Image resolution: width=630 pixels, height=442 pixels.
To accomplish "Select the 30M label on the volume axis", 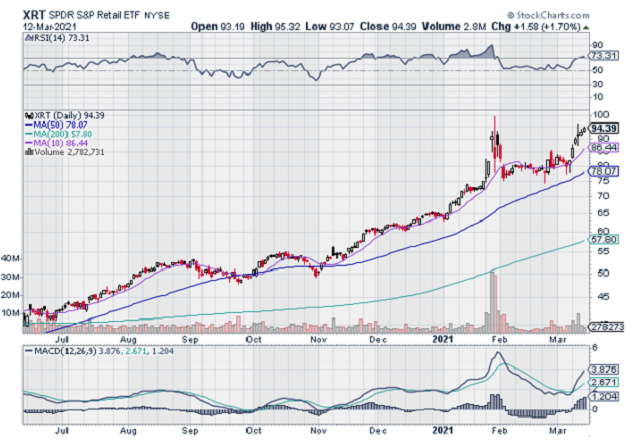I will 10,277.
